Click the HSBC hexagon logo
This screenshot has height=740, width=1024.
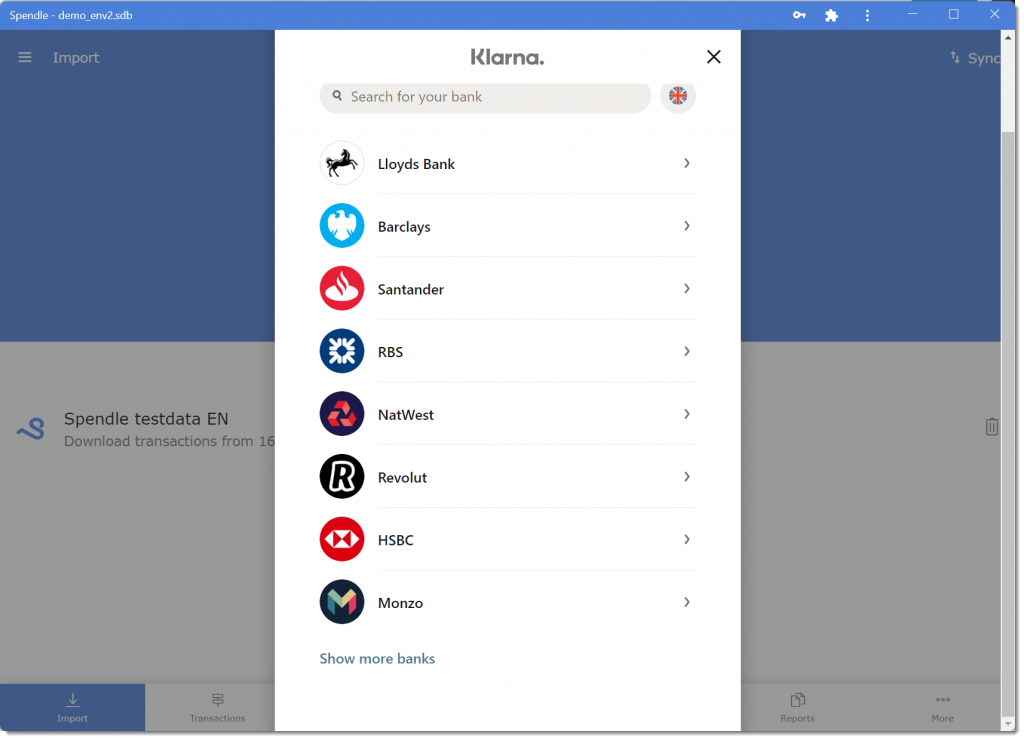(x=342, y=539)
